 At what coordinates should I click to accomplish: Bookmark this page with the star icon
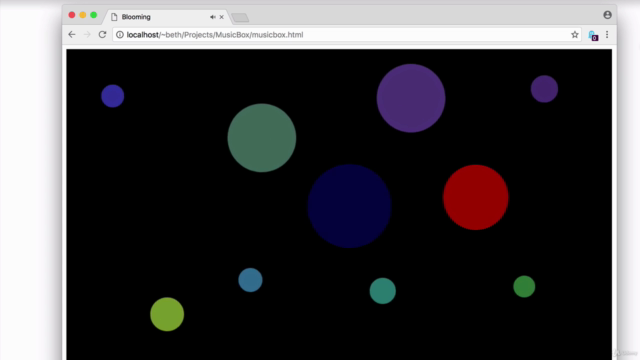click(x=575, y=35)
